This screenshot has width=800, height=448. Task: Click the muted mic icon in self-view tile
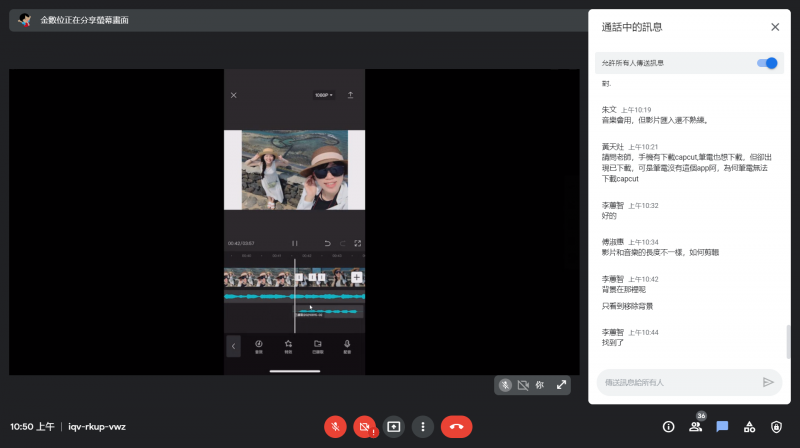(505, 385)
